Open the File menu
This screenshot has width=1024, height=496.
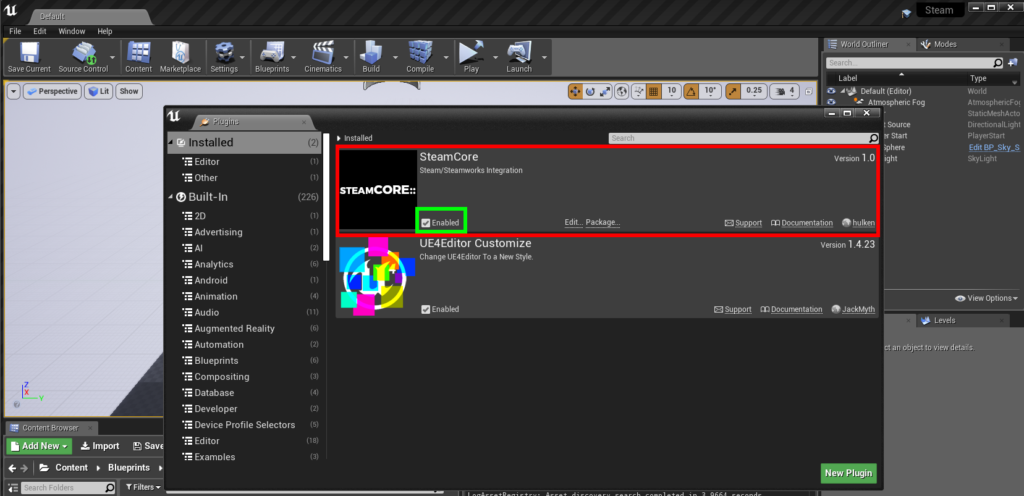(15, 31)
